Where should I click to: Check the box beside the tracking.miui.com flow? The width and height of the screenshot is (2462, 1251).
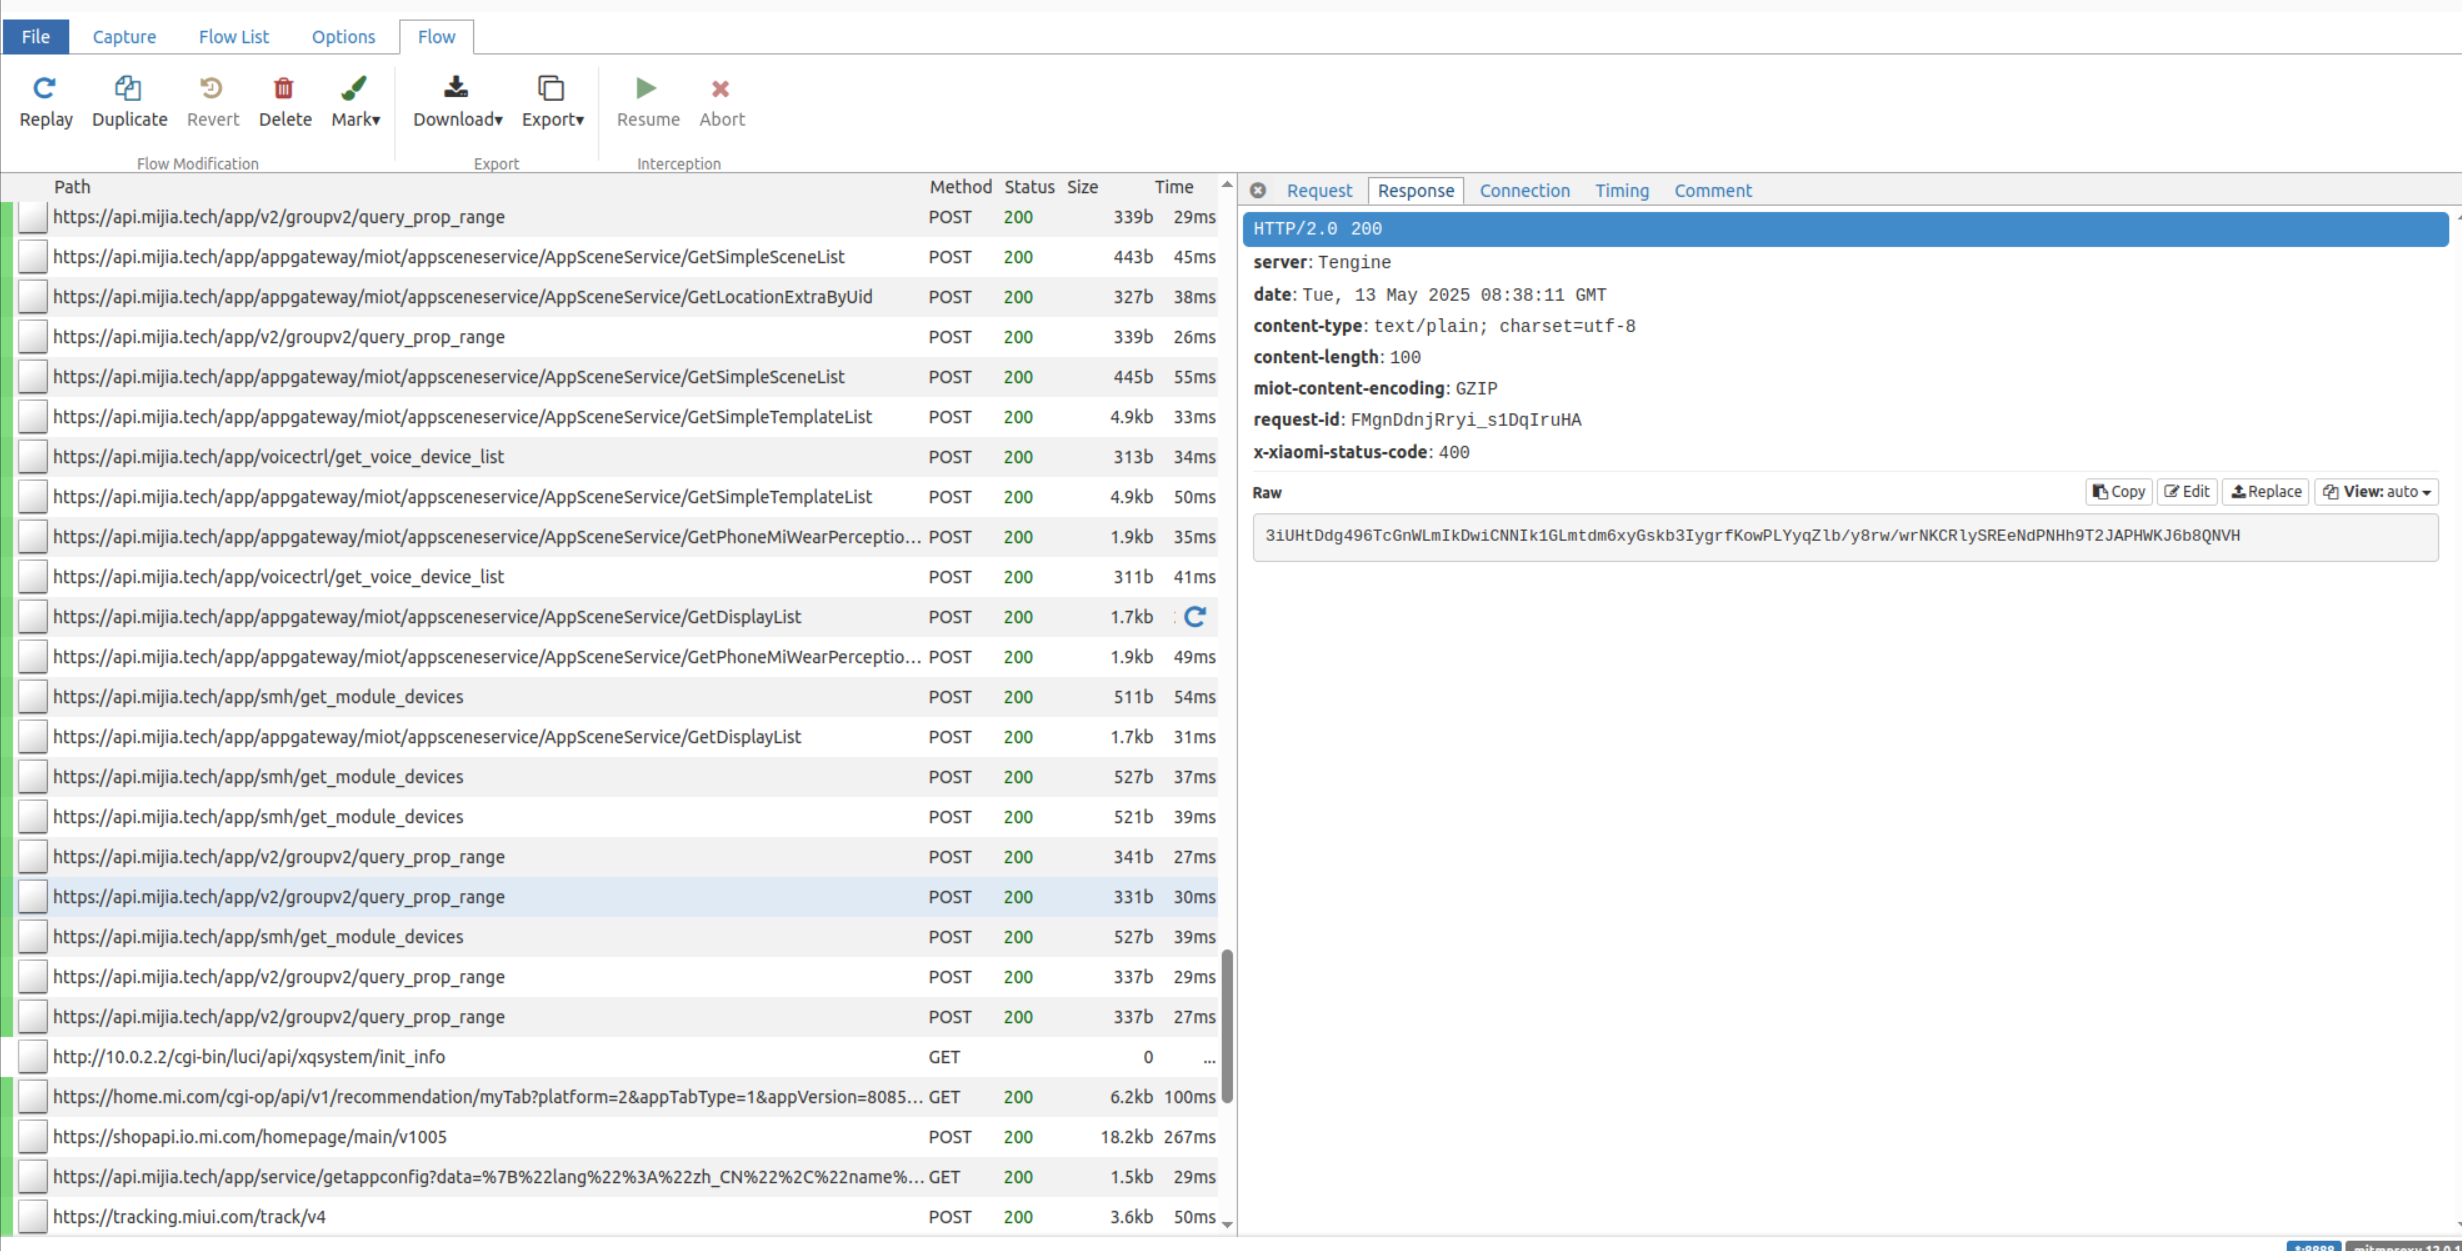pyautogui.click(x=33, y=1217)
